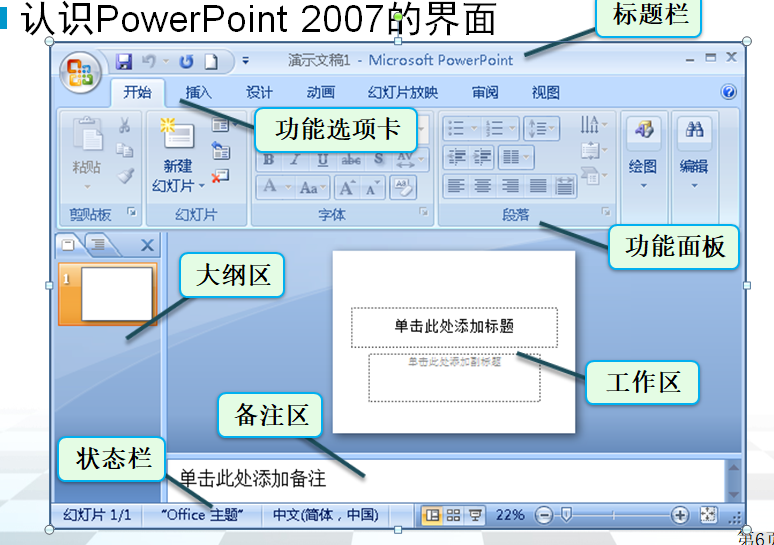The width and height of the screenshot is (774, 545).
Task: Click the Find binoculars icon for 编辑
Action: click(694, 130)
